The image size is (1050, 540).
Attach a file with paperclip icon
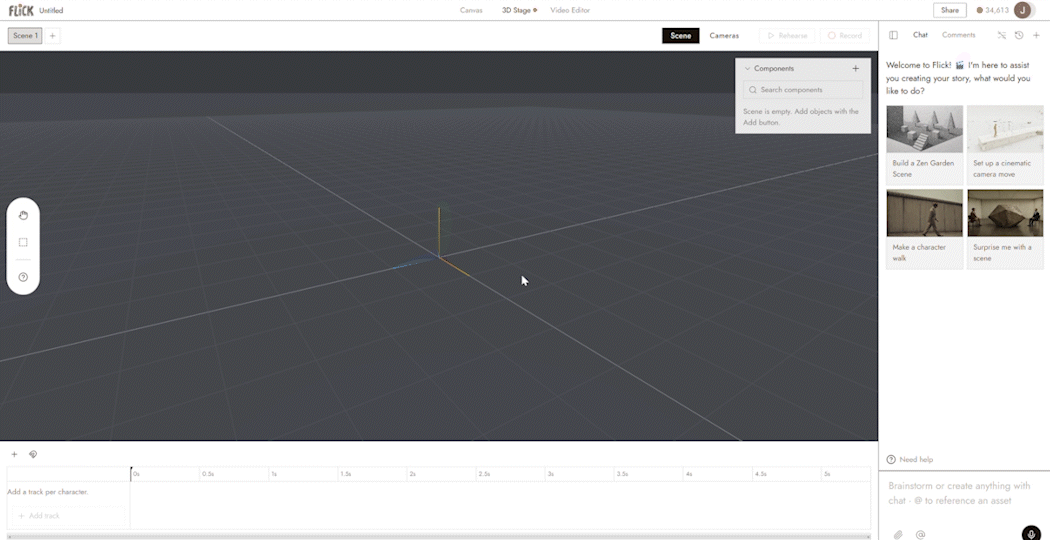898,534
